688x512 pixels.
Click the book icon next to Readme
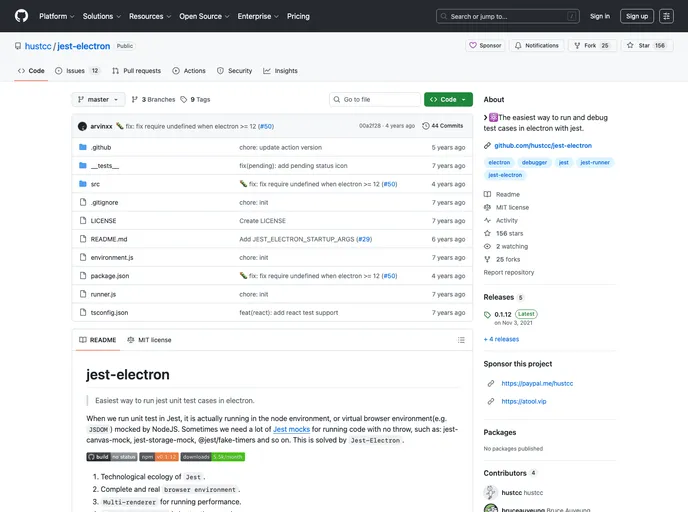tap(487, 194)
